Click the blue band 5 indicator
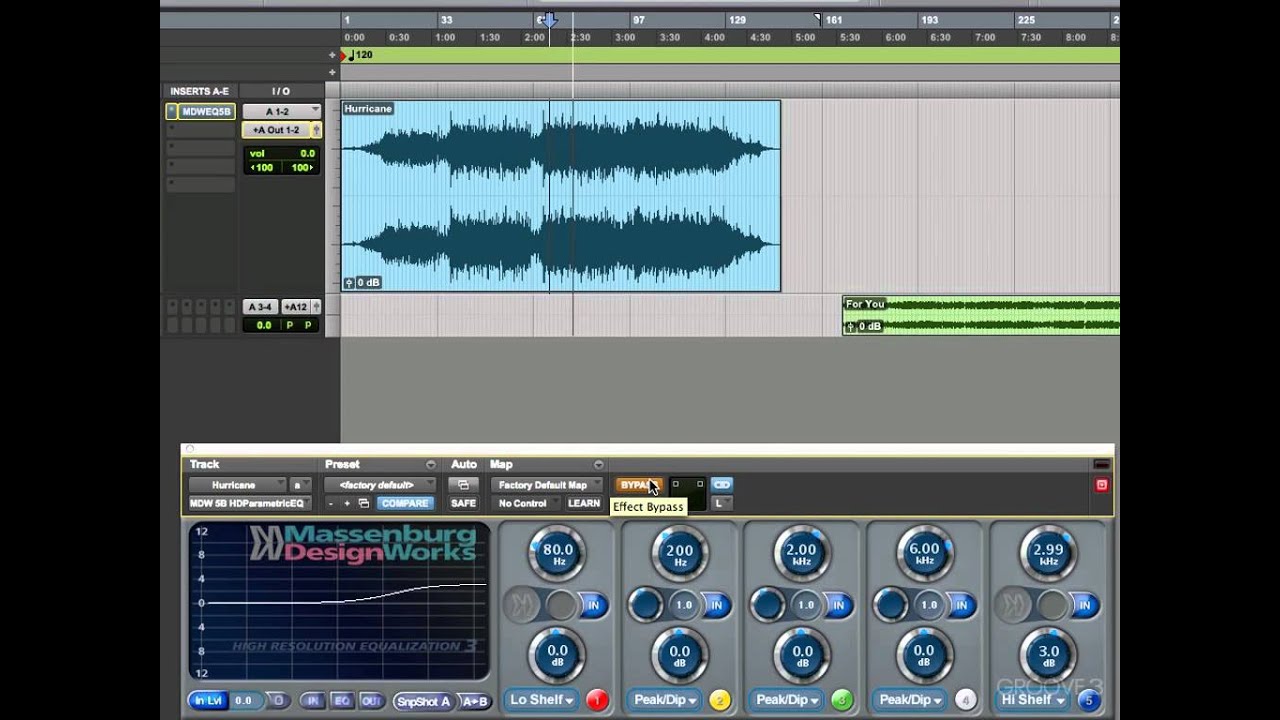The height and width of the screenshot is (720, 1280). click(1089, 700)
